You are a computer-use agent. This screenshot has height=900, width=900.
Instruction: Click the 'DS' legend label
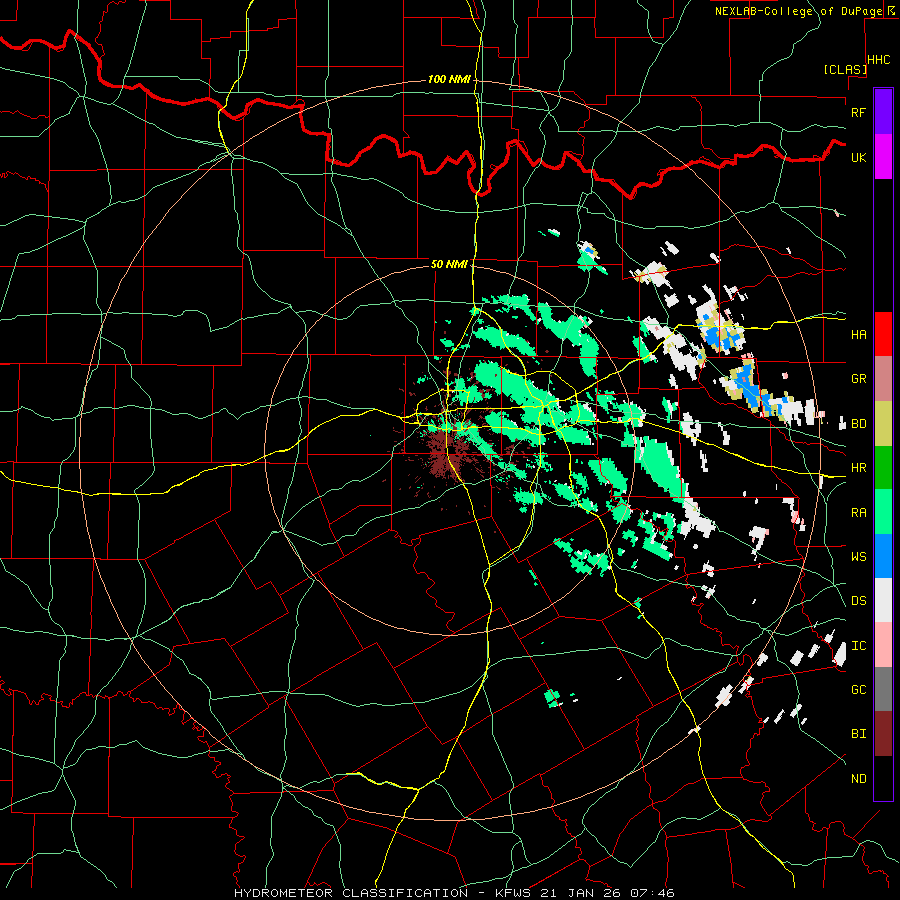click(858, 601)
